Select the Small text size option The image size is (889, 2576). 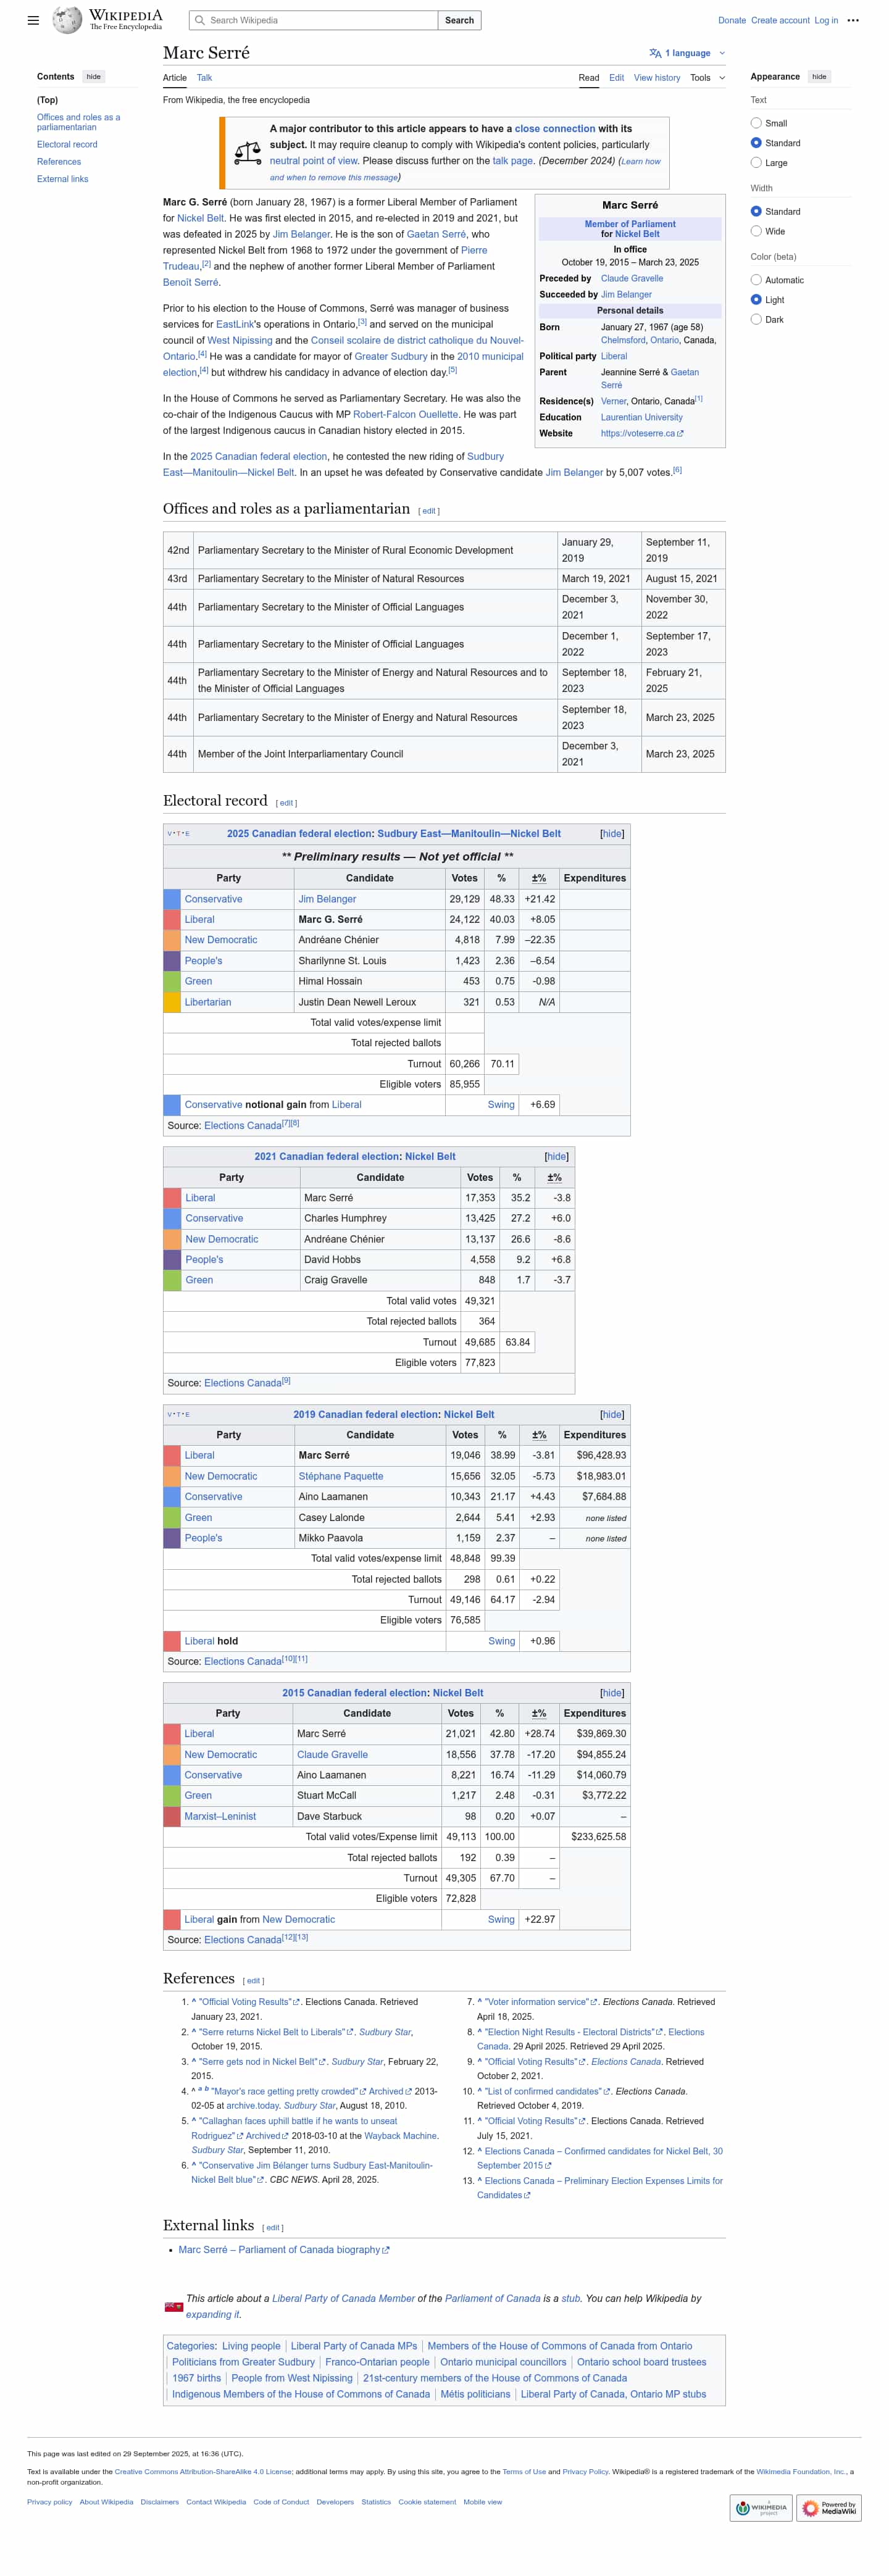tap(756, 123)
